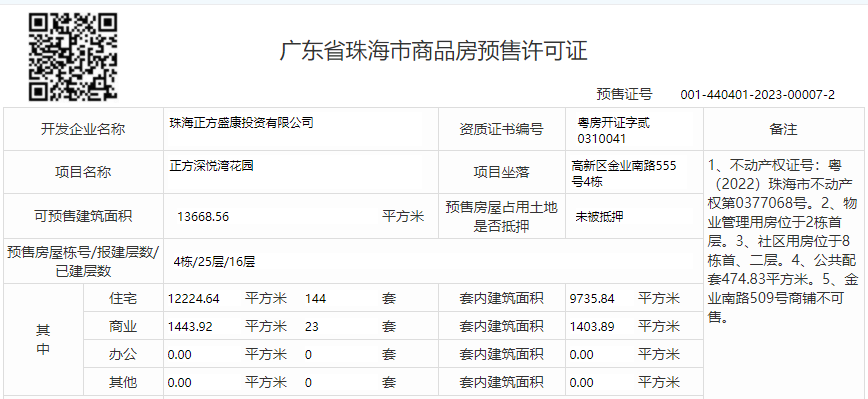This screenshot has height=399, width=868.
Task: Click certificate number 粤房开证字贰0310041
Action: tap(613, 130)
